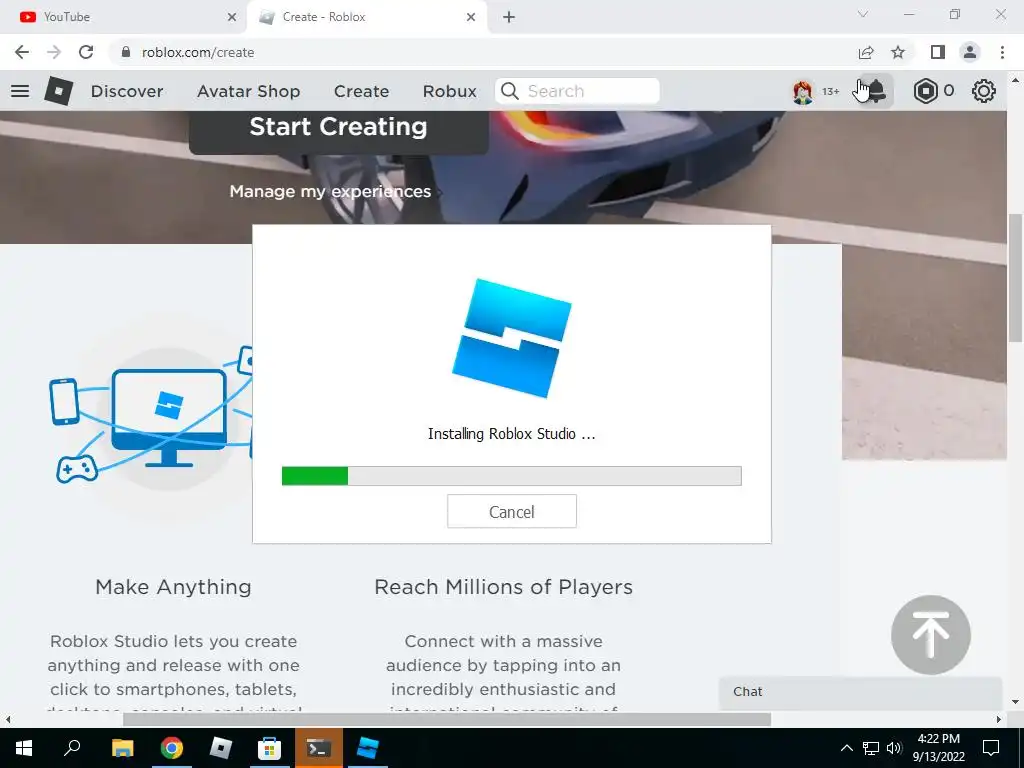This screenshot has height=768, width=1024.
Task: Switch to the terminal taskbar app
Action: 318,748
